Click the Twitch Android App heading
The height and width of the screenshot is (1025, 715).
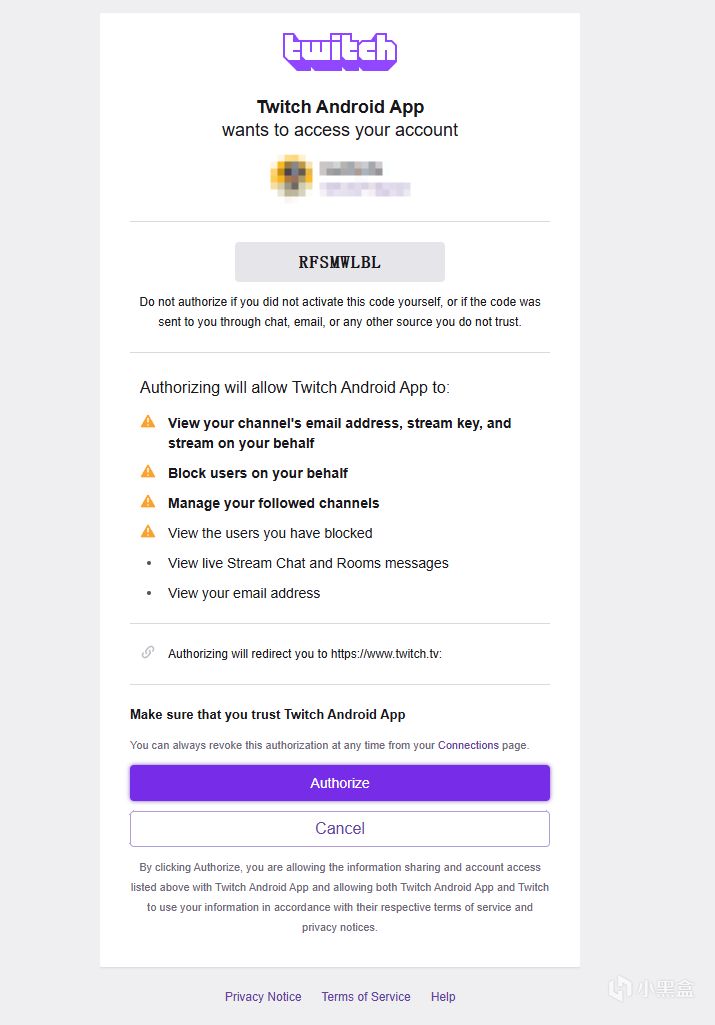click(340, 107)
